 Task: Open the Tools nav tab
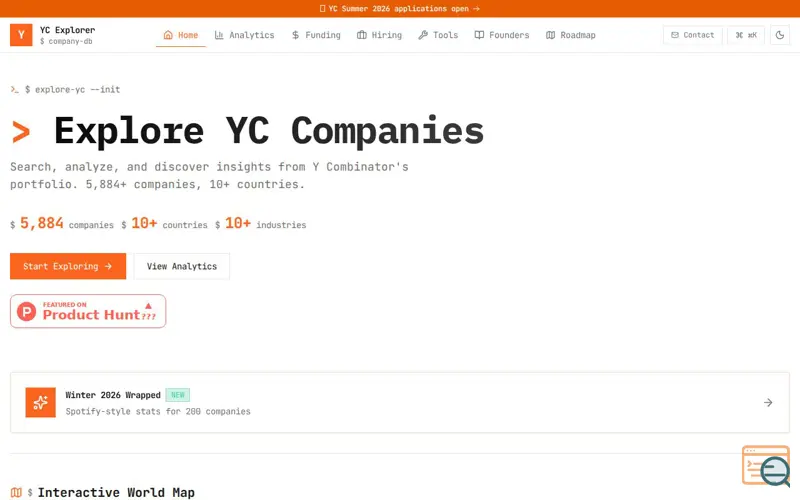(438, 35)
